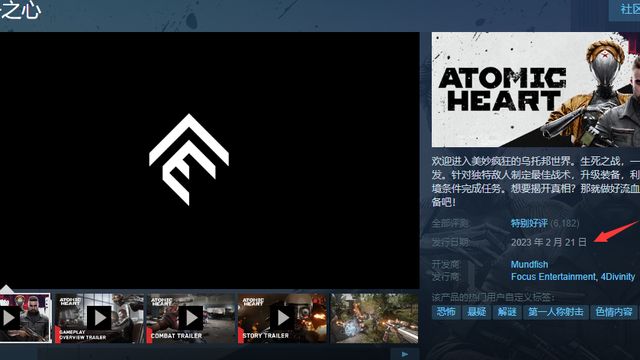Open publisher 4Divinity link
Screen dimensions: 640x360
click(x=618, y=277)
